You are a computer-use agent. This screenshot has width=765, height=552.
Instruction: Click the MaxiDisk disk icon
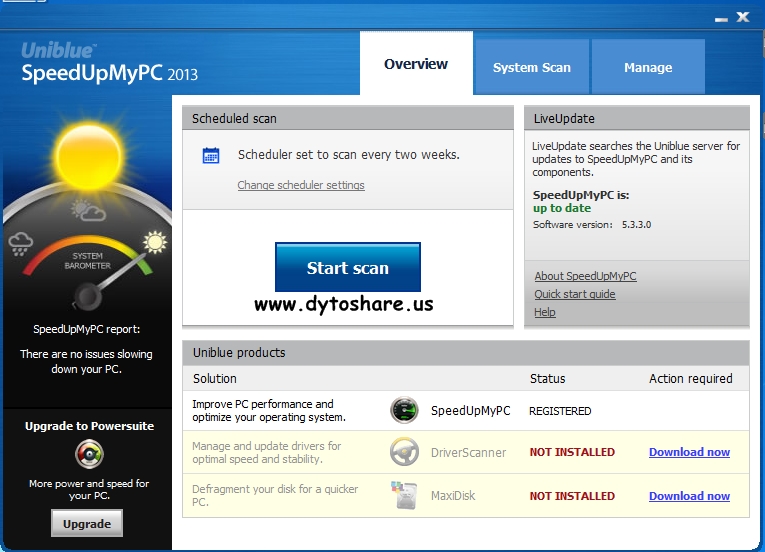pos(404,495)
